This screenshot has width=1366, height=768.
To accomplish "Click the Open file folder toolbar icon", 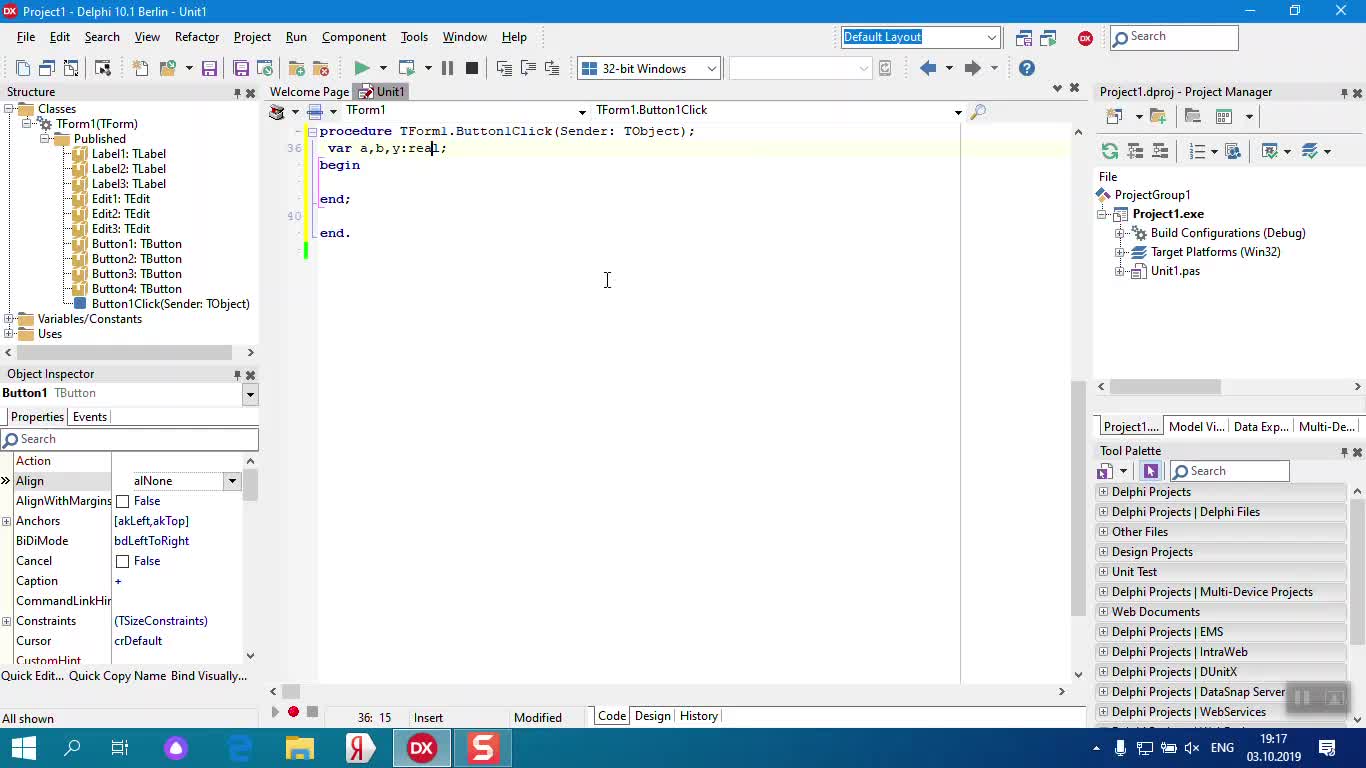I will click(167, 68).
